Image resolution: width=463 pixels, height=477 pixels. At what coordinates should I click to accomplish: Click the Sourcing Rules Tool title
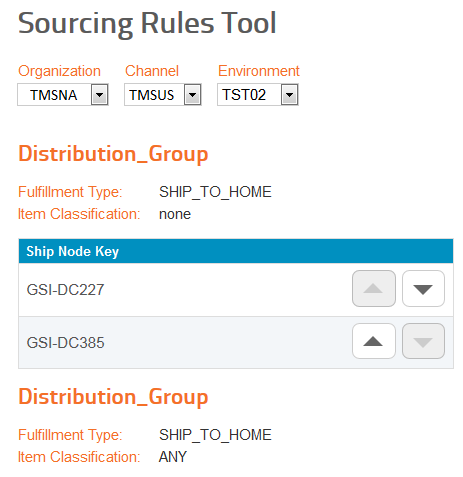point(147,23)
